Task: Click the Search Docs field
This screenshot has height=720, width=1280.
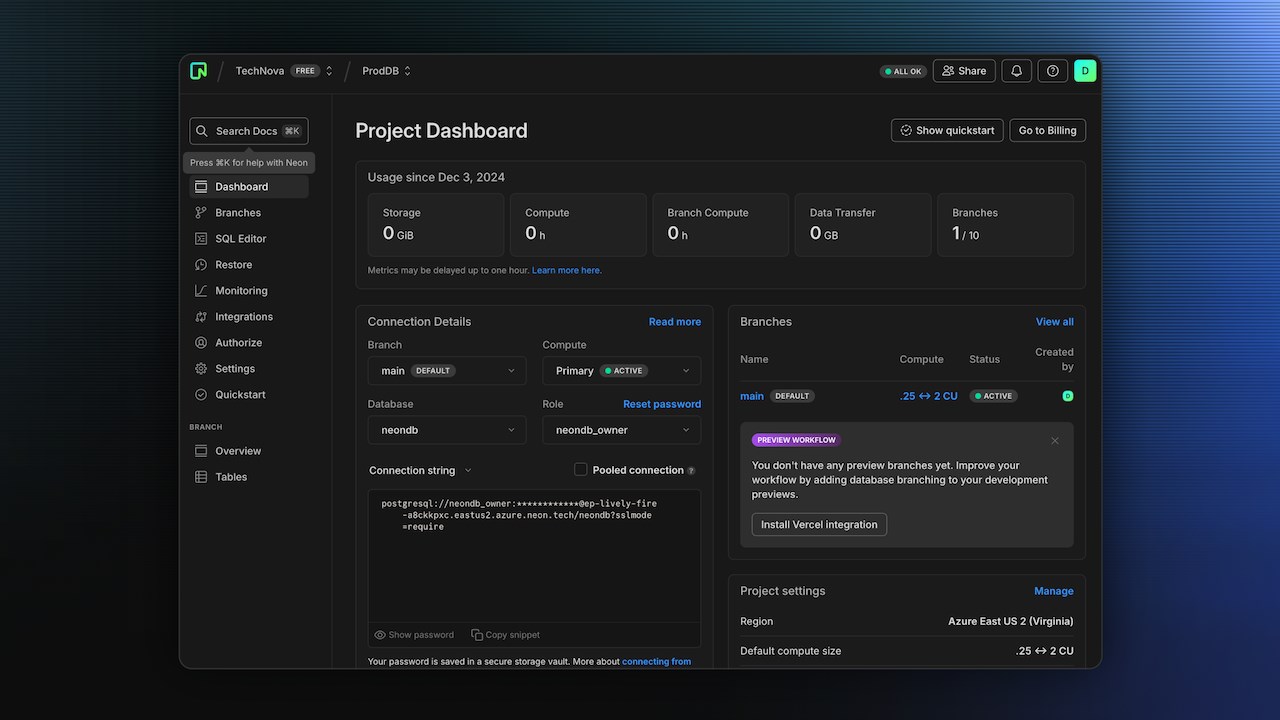Action: point(249,131)
